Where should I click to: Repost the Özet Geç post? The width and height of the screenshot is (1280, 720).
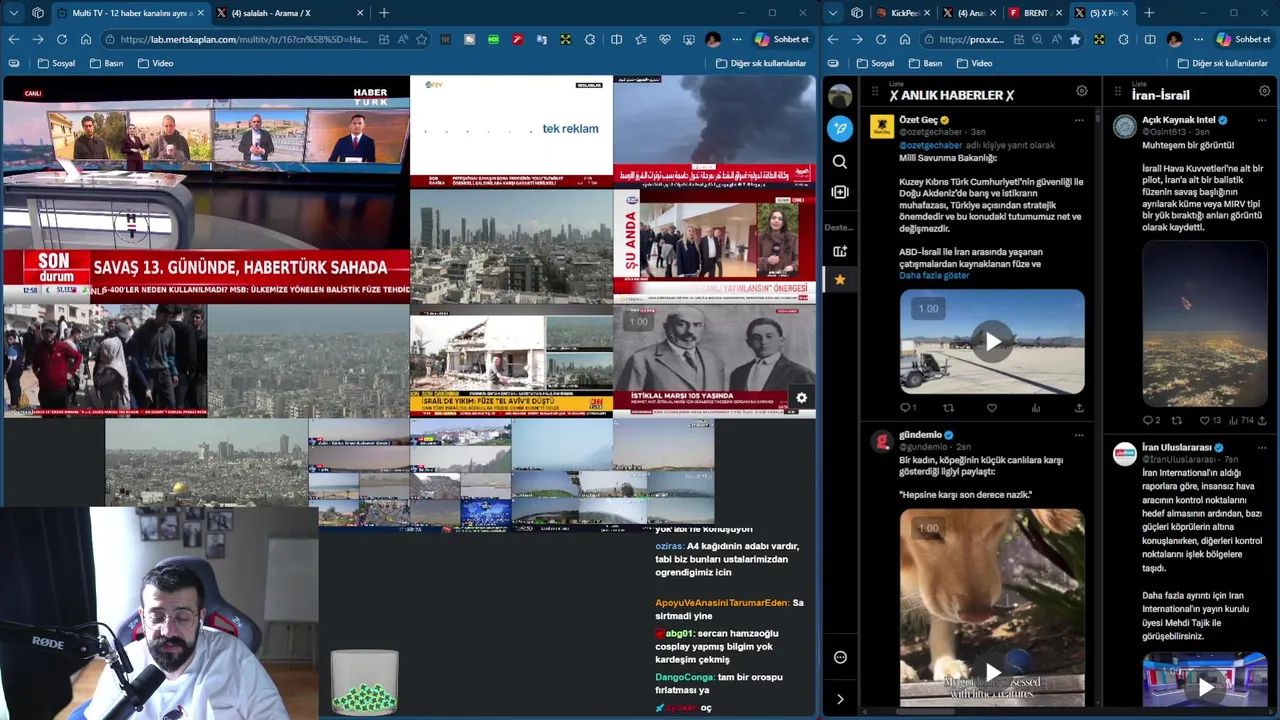[949, 407]
